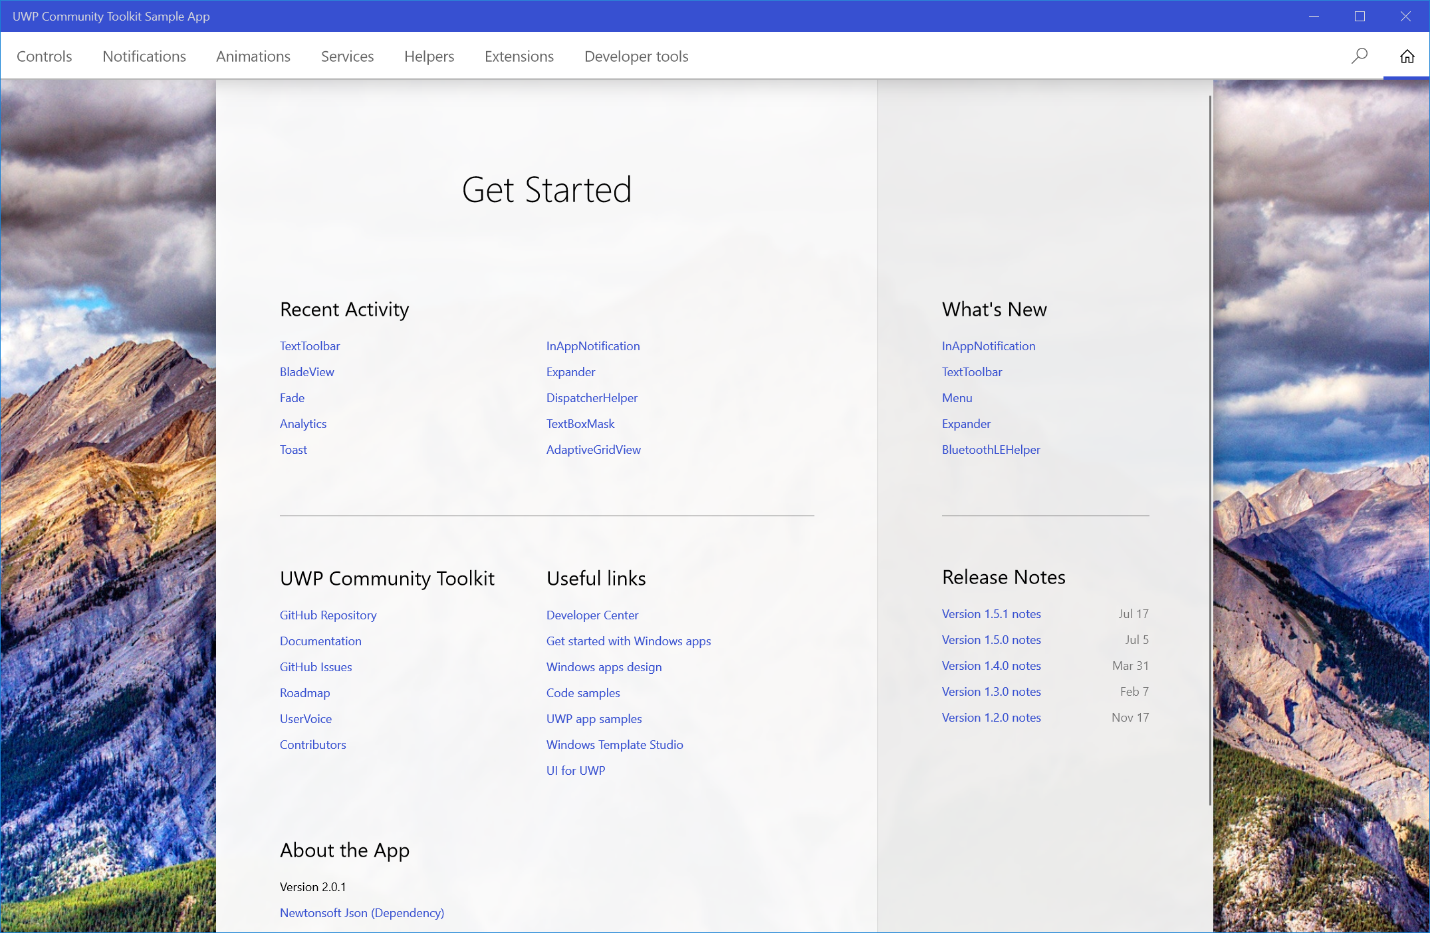Screen dimensions: 1430x933
Task: Open the UI for UWP link
Action: coord(575,771)
